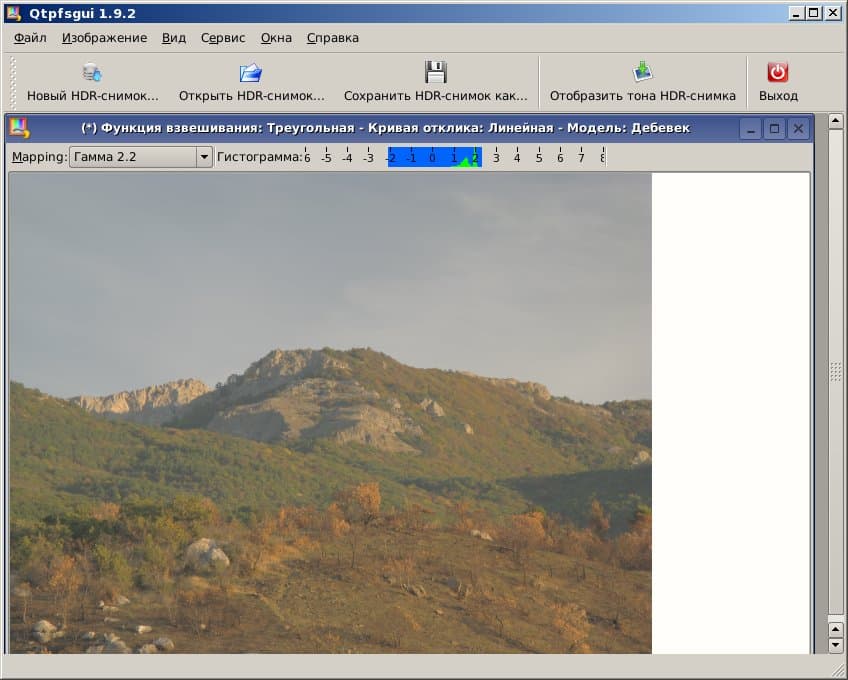Image resolution: width=848 pixels, height=680 pixels.
Task: Click the red Выход power icon
Action: click(x=778, y=72)
